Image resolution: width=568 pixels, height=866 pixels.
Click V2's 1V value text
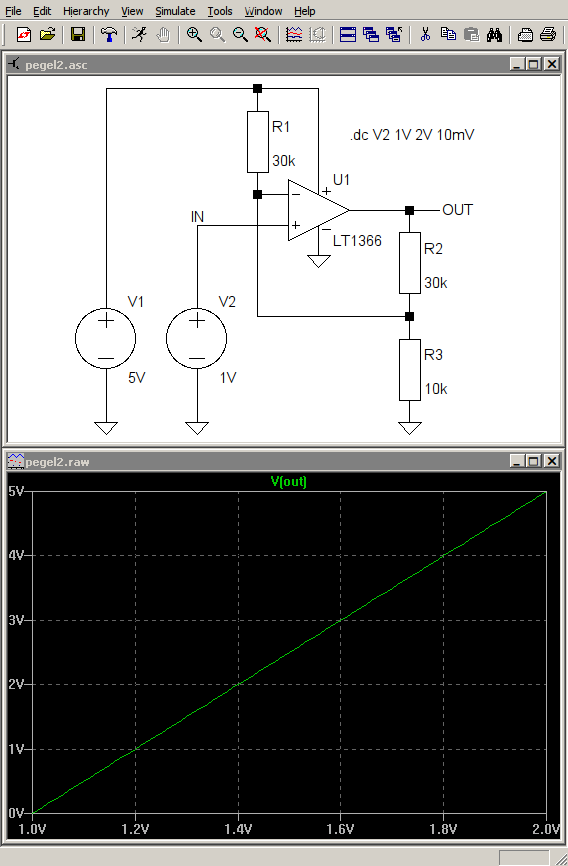pos(228,378)
